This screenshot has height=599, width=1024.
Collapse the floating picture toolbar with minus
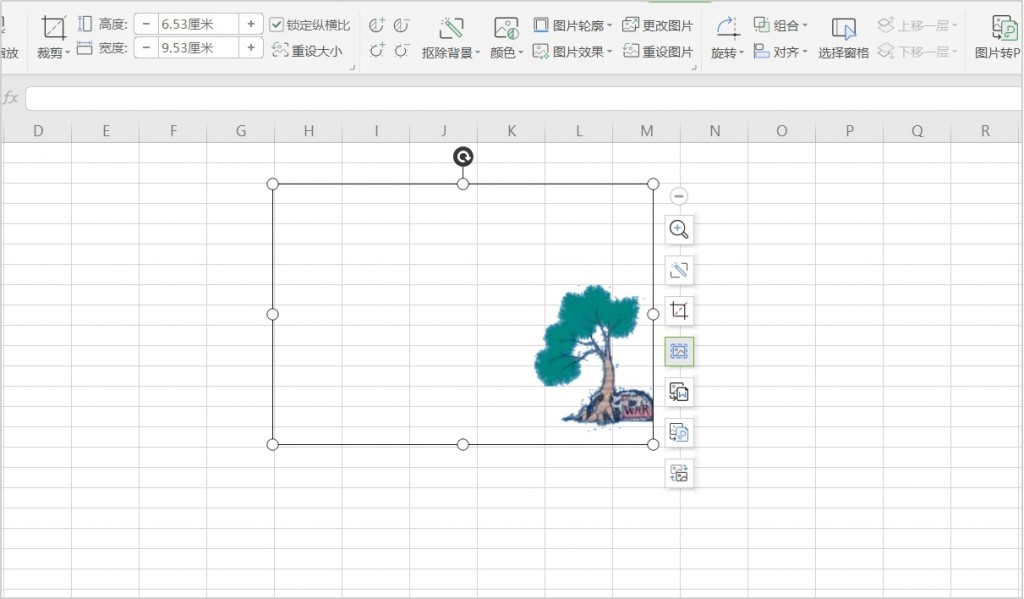pos(679,196)
